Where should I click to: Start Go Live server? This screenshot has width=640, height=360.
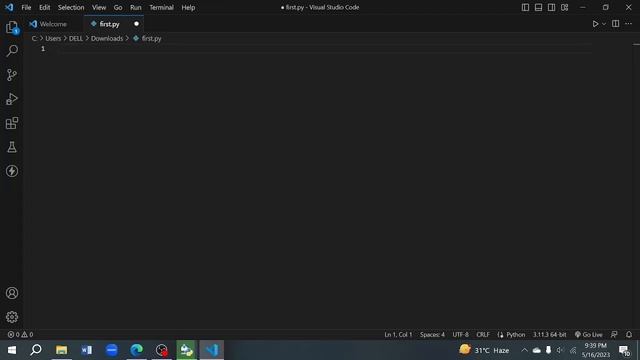[588, 335]
